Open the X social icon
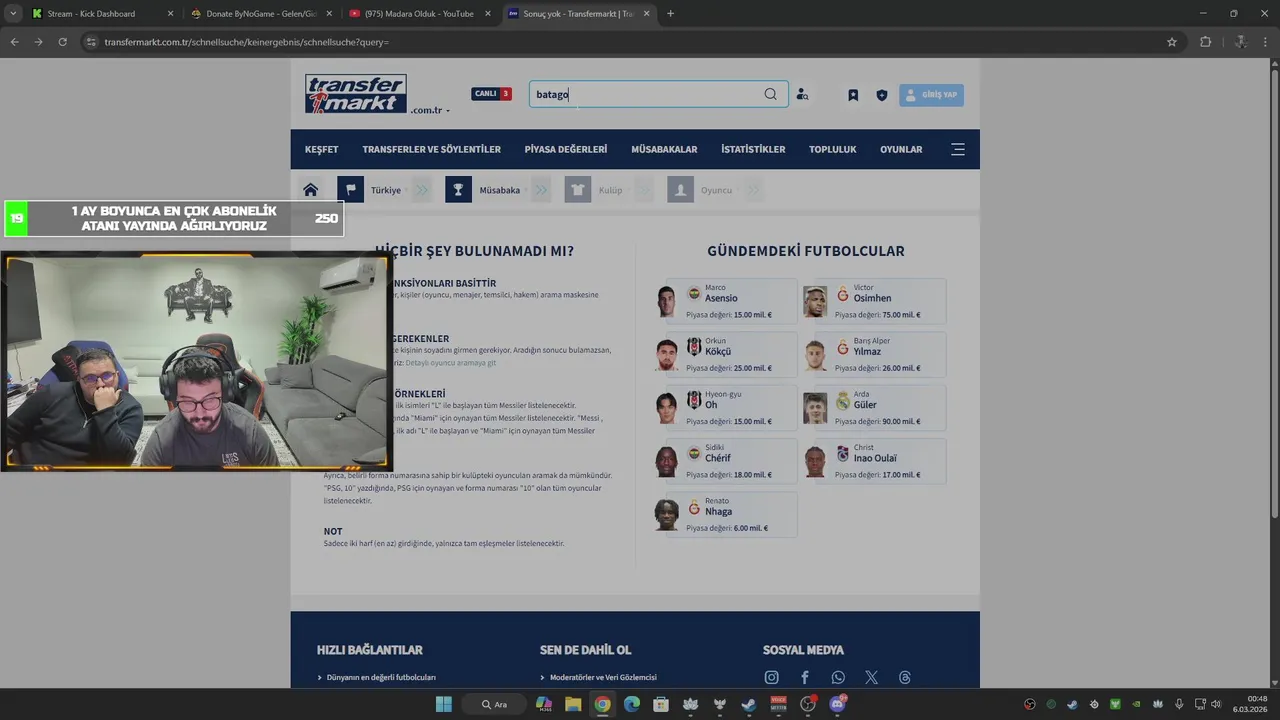1280x720 pixels. click(871, 677)
